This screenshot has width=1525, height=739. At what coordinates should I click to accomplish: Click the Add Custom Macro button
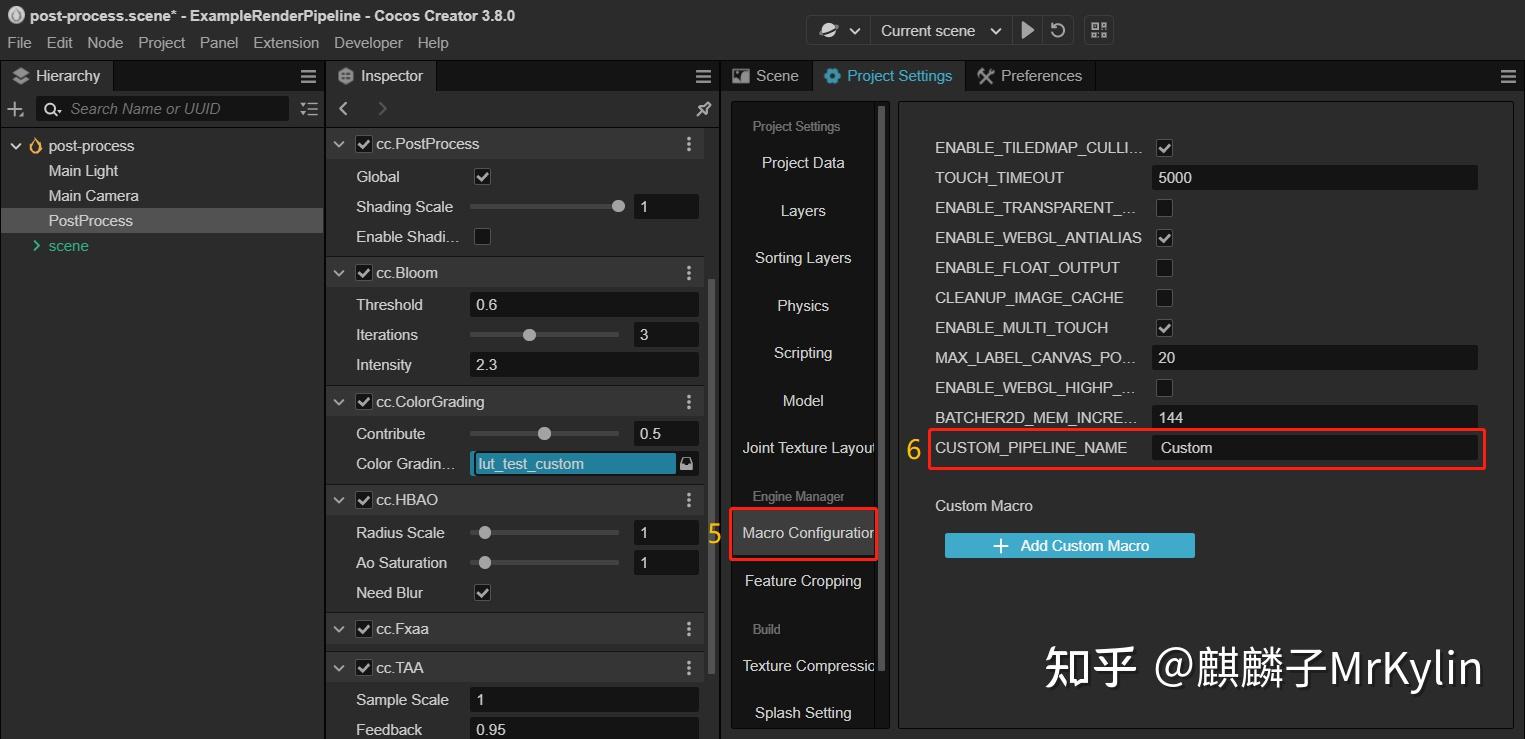[1069, 545]
